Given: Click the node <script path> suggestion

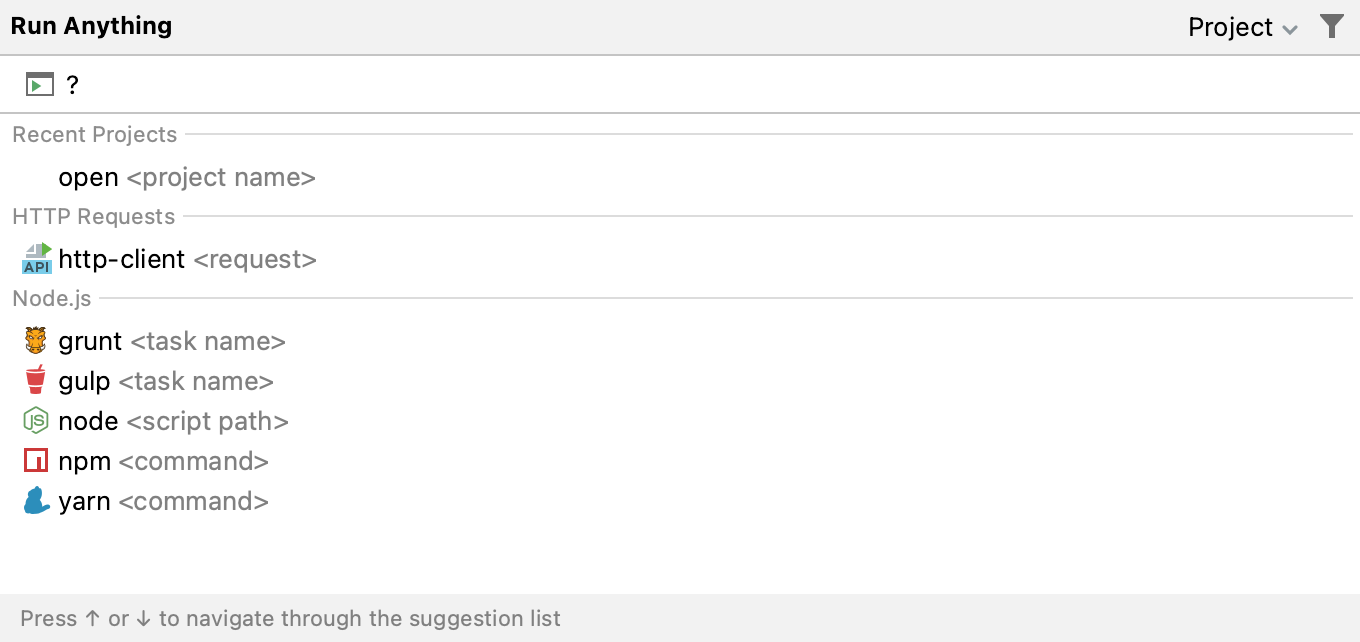Looking at the screenshot, I should (x=175, y=421).
